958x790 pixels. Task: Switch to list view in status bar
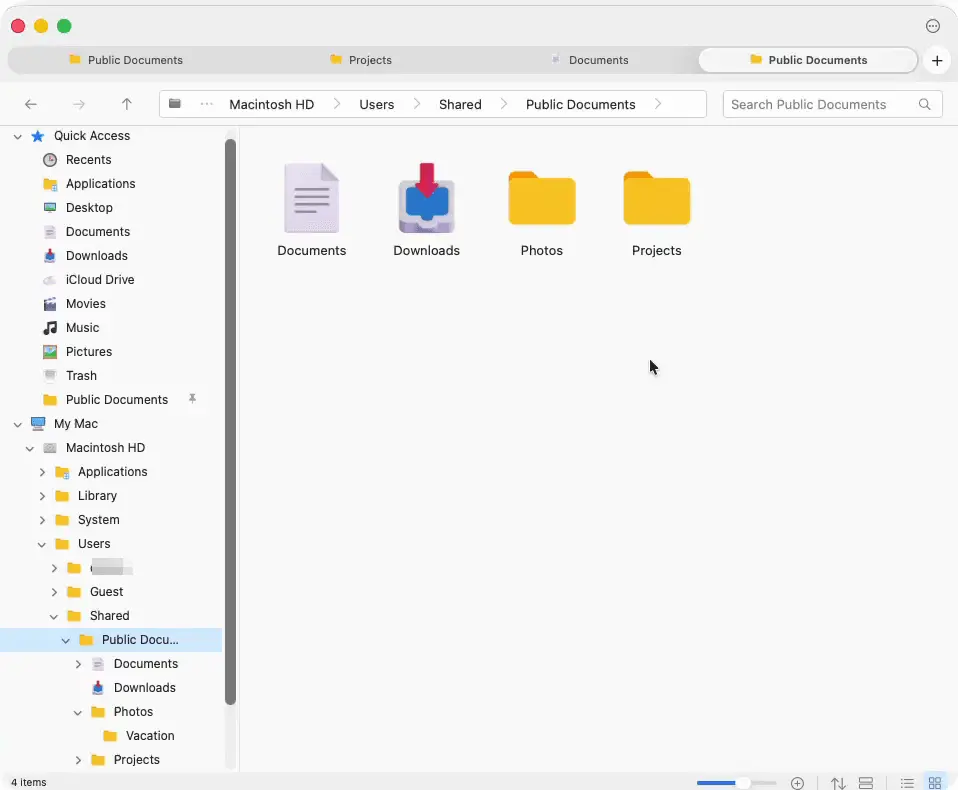[x=907, y=783]
